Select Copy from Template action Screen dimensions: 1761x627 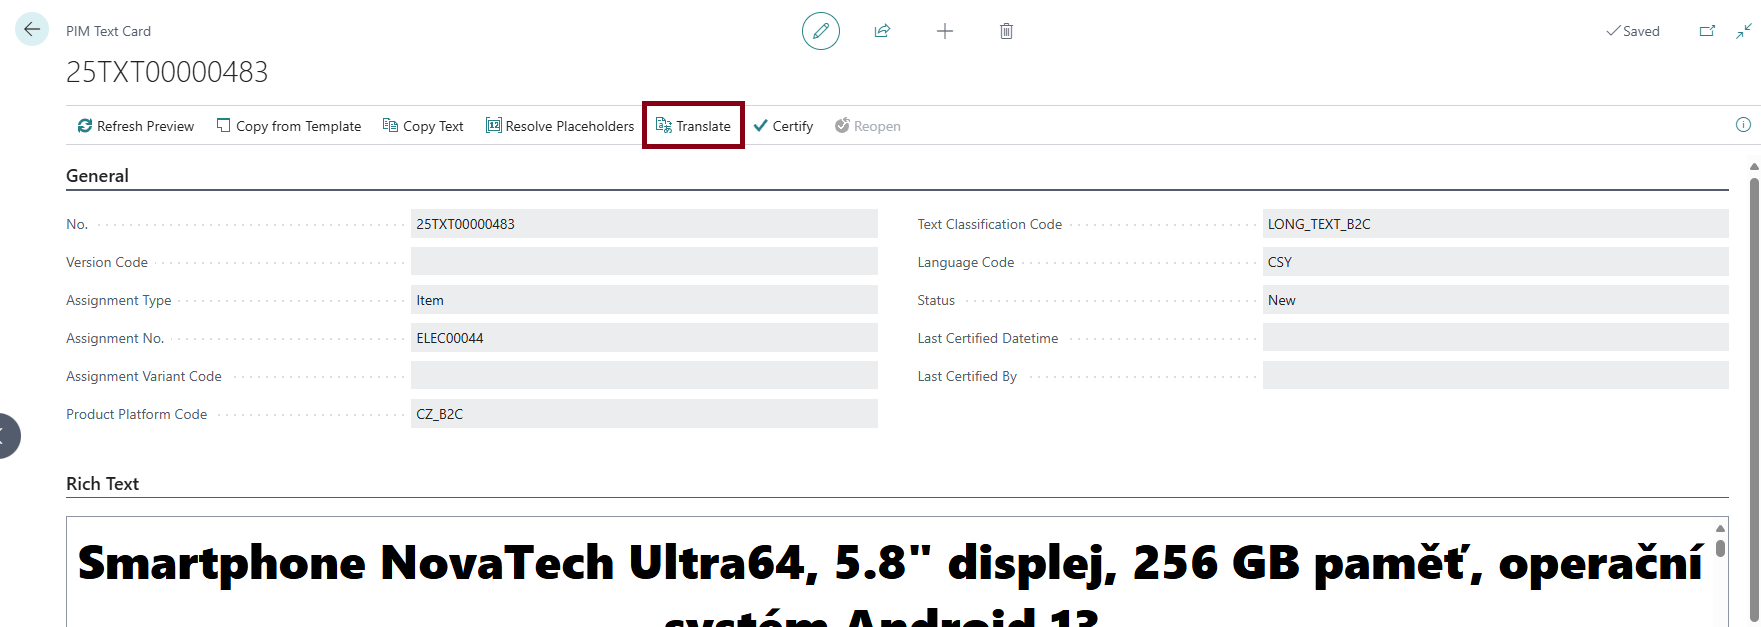289,126
